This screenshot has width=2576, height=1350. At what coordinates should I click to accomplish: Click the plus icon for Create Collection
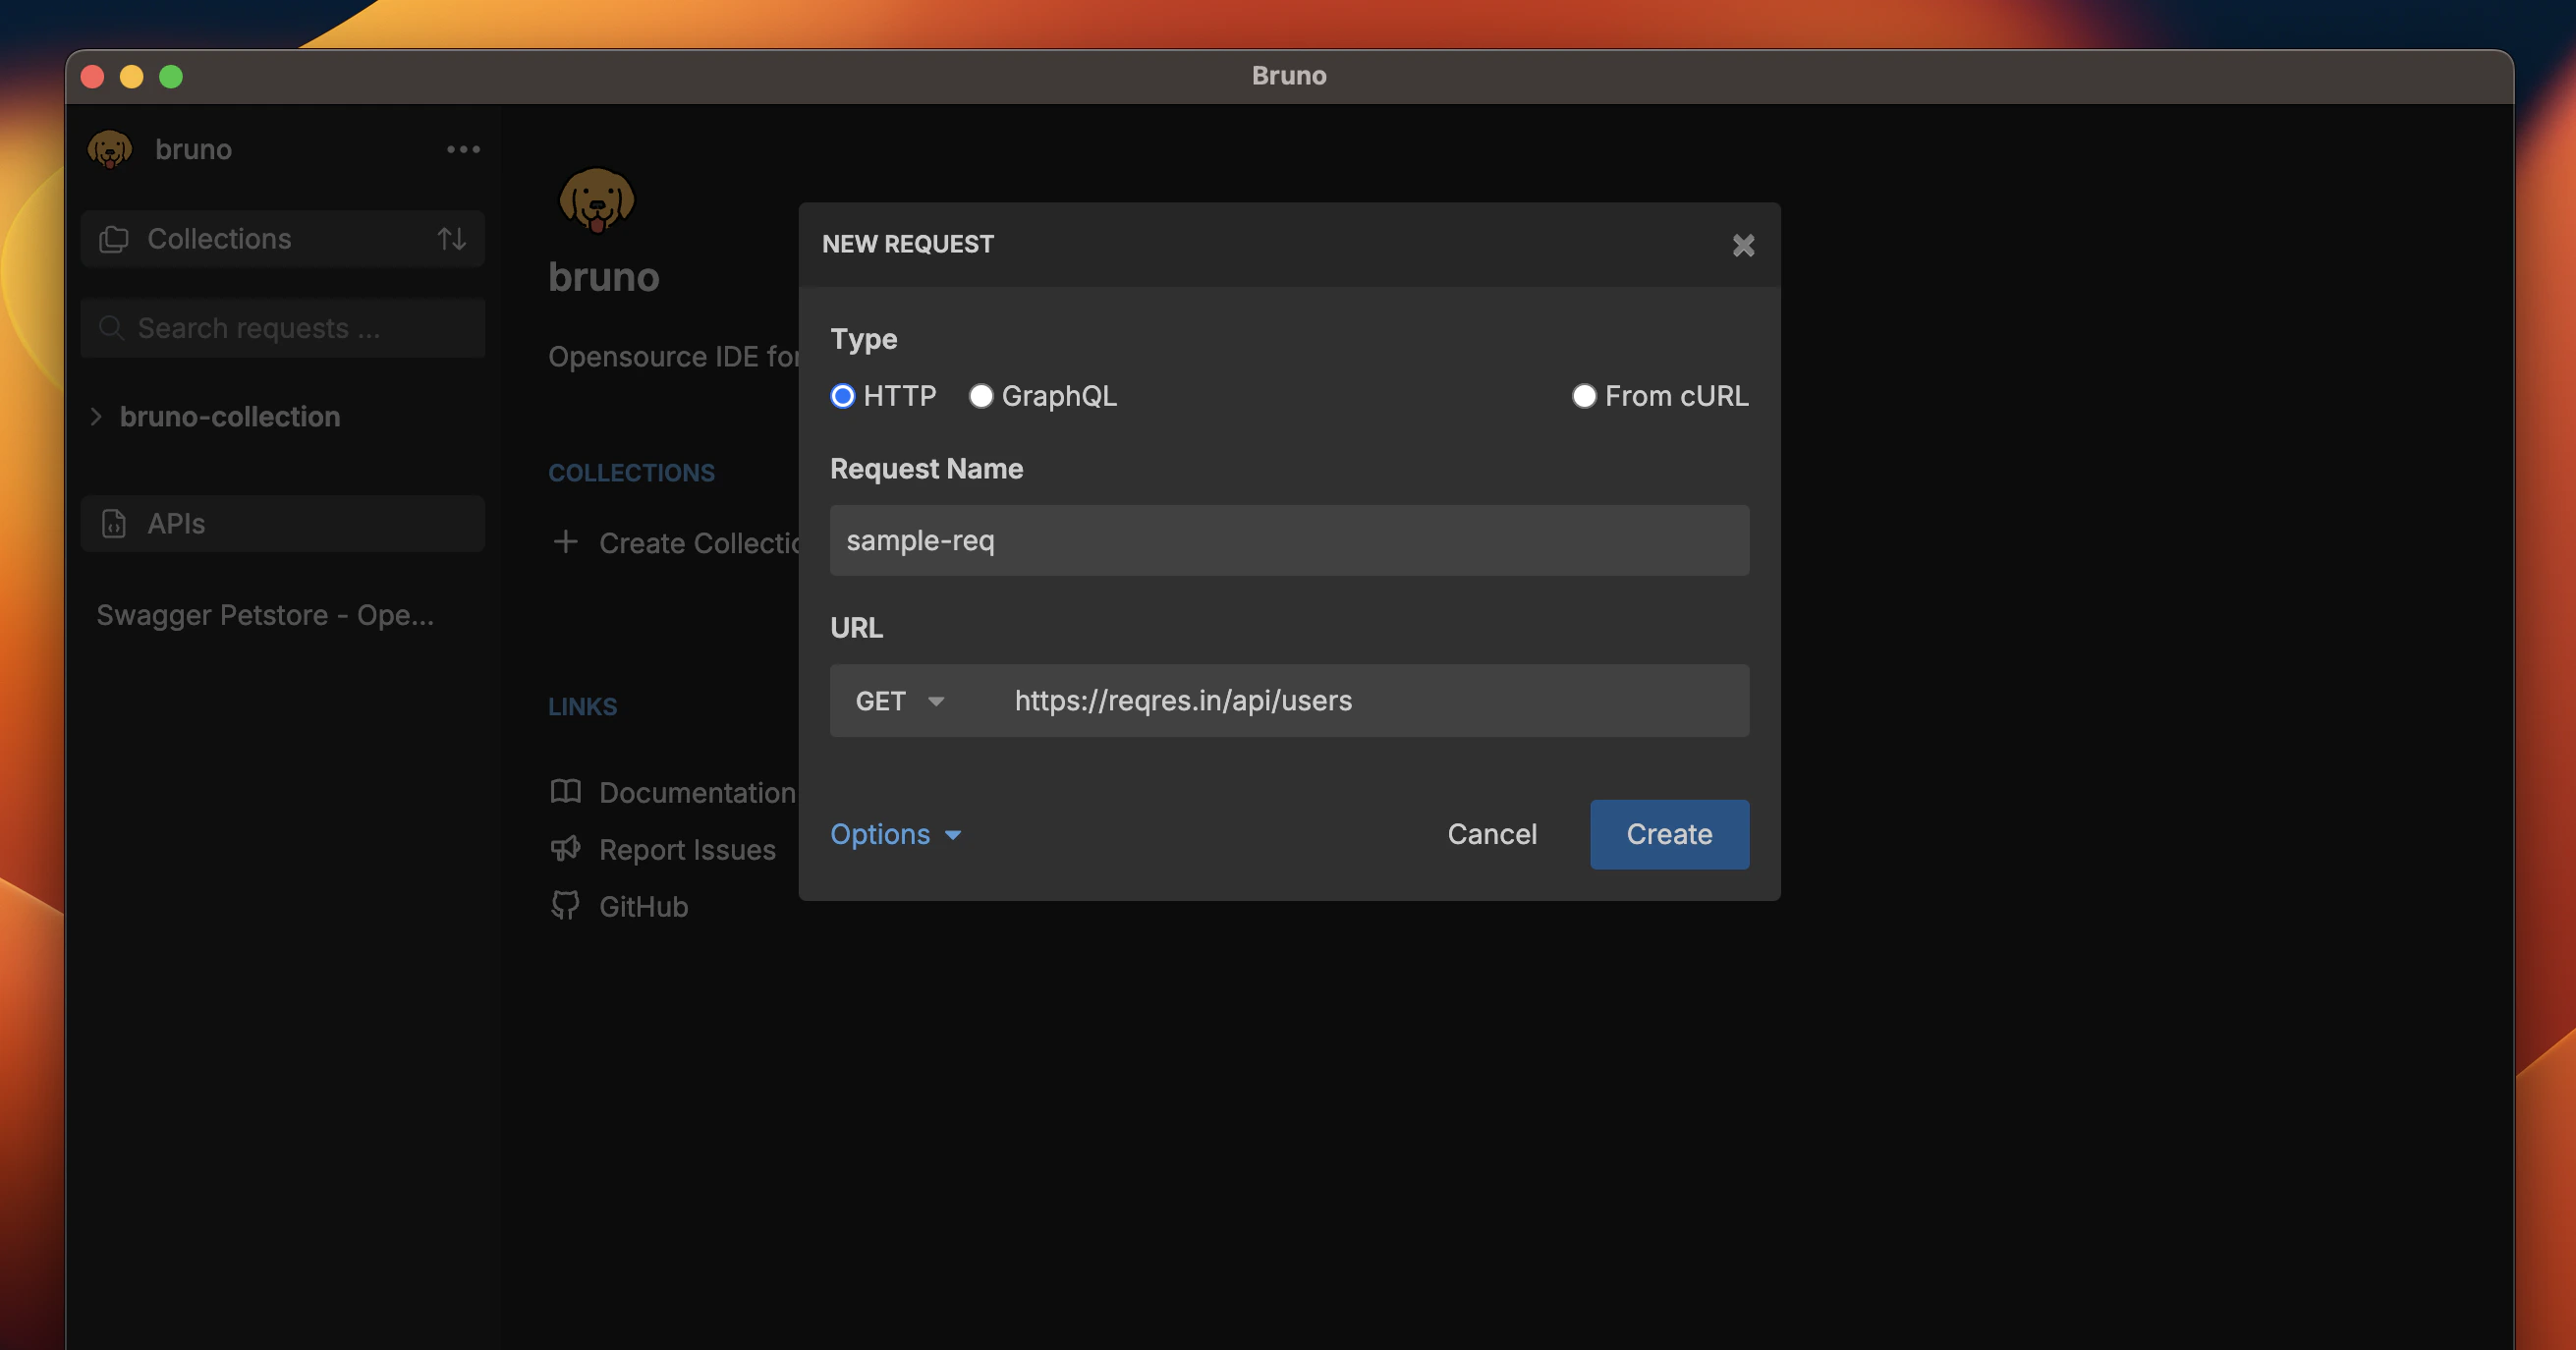tap(565, 542)
